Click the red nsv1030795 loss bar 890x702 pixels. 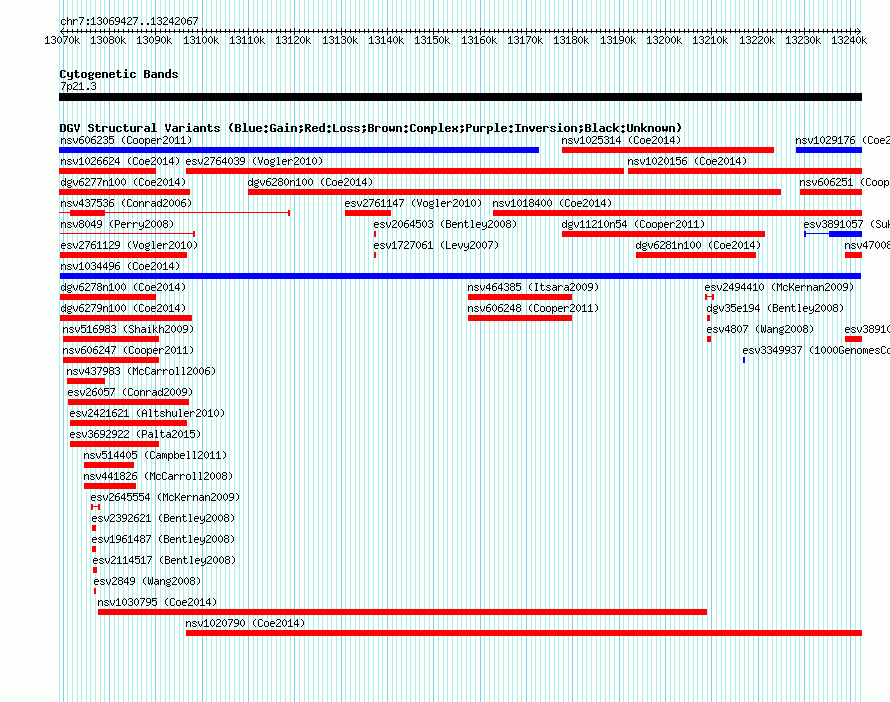pyautogui.click(x=402, y=612)
